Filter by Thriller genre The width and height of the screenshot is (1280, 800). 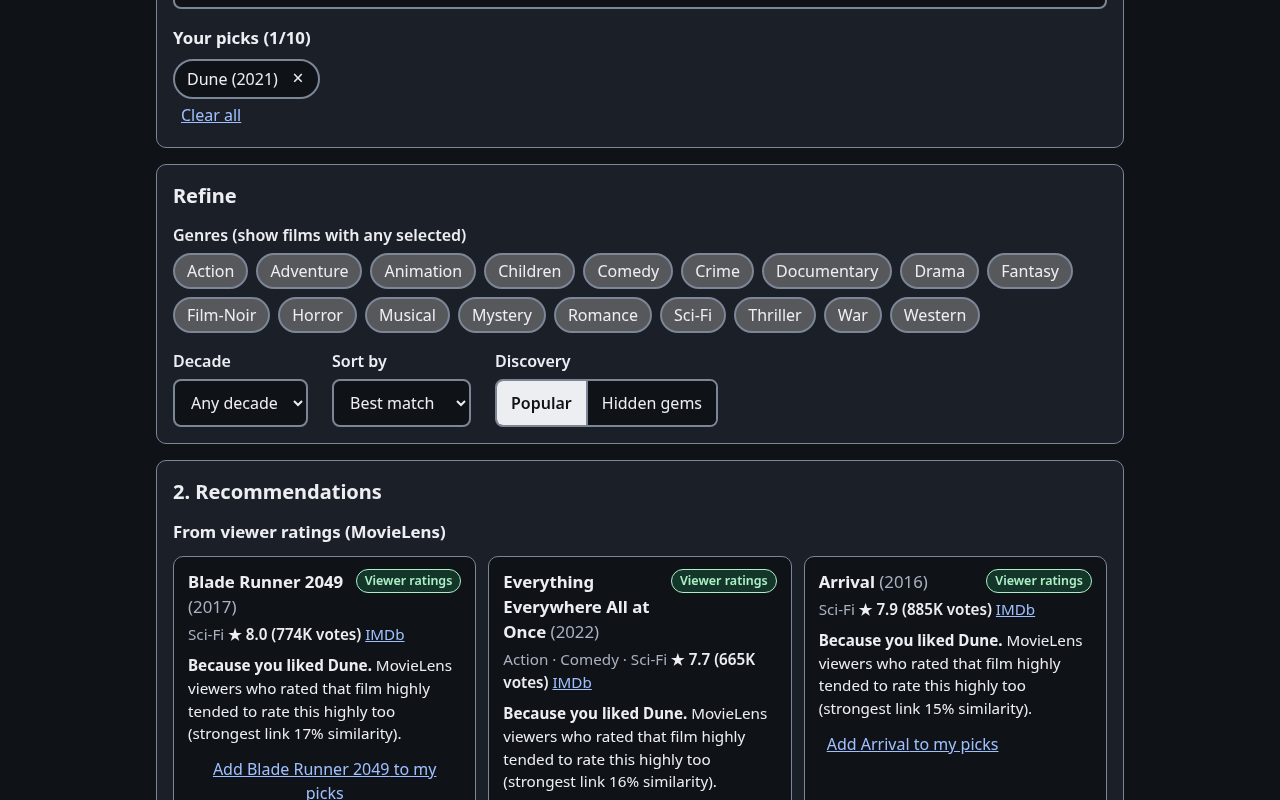775,315
